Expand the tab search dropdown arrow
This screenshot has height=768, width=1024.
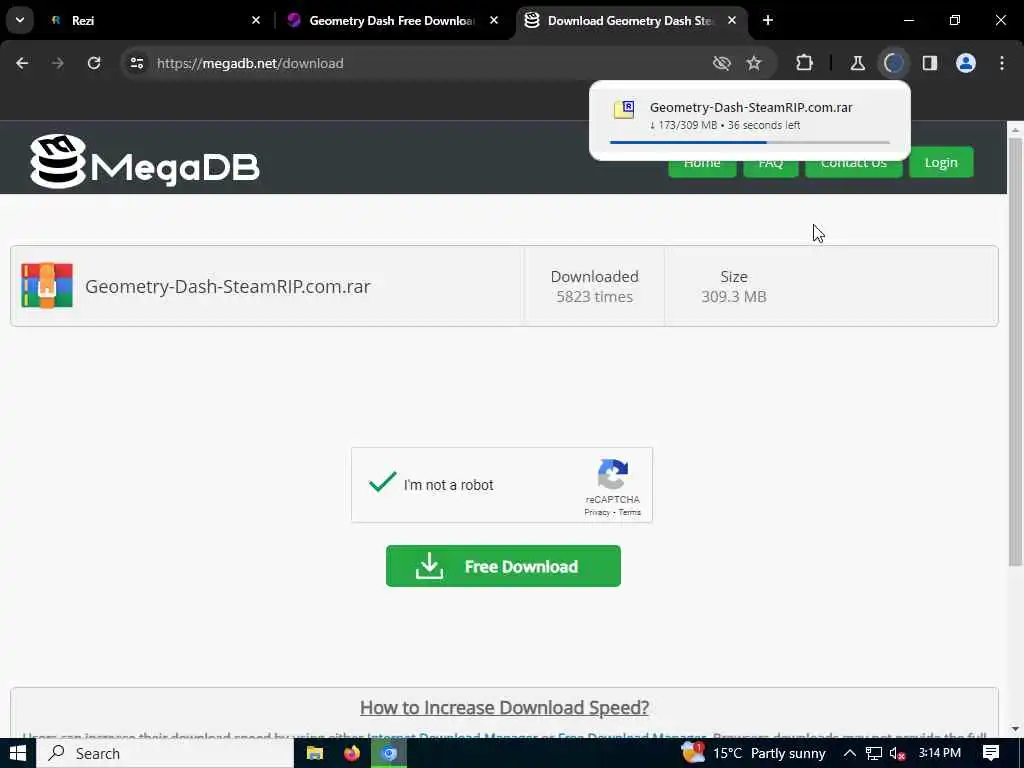pyautogui.click(x=20, y=20)
